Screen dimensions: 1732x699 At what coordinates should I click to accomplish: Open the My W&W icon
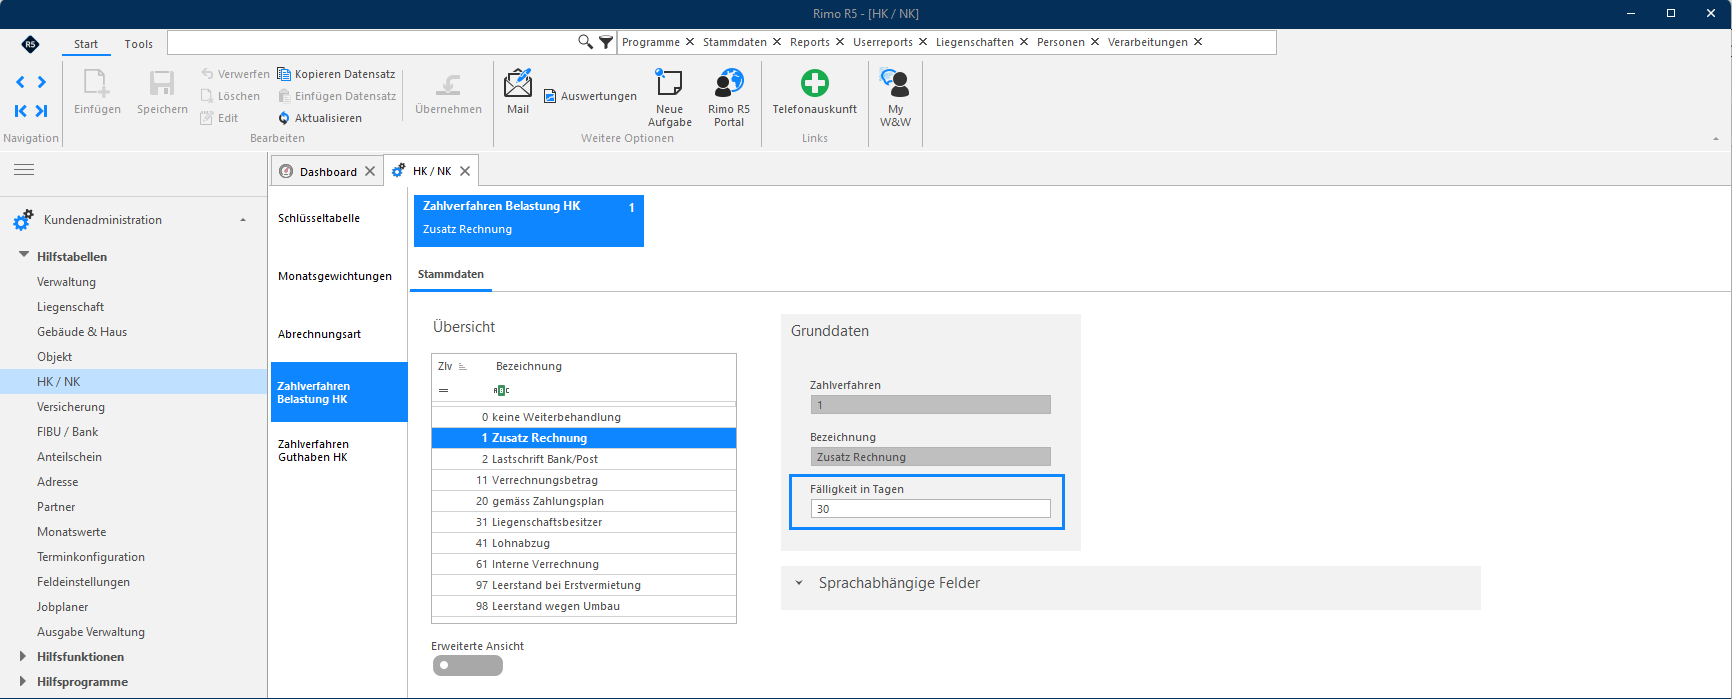tap(895, 83)
